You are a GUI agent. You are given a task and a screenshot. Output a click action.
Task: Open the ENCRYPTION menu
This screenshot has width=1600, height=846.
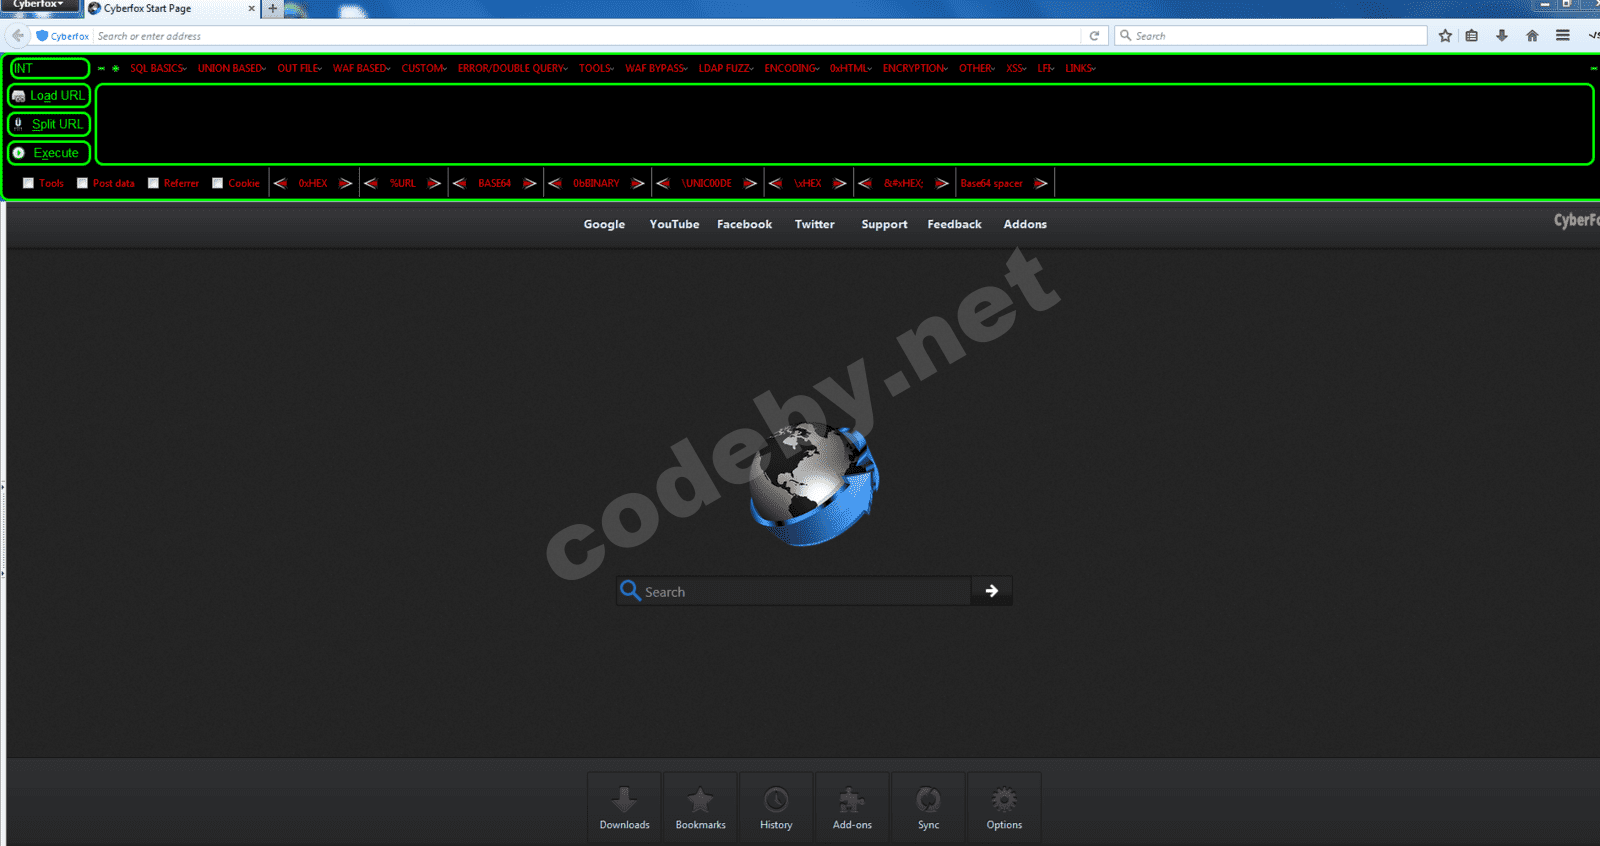(916, 68)
